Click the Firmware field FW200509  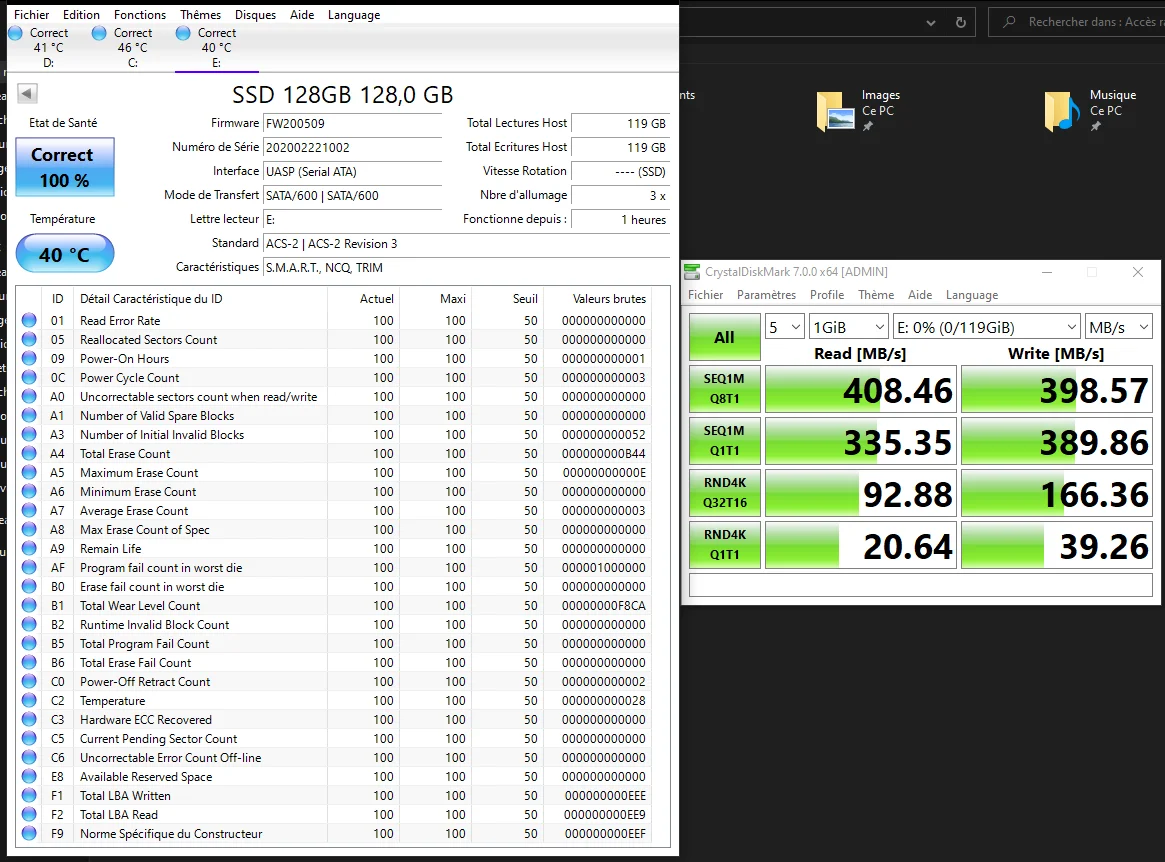pyautogui.click(x=353, y=123)
